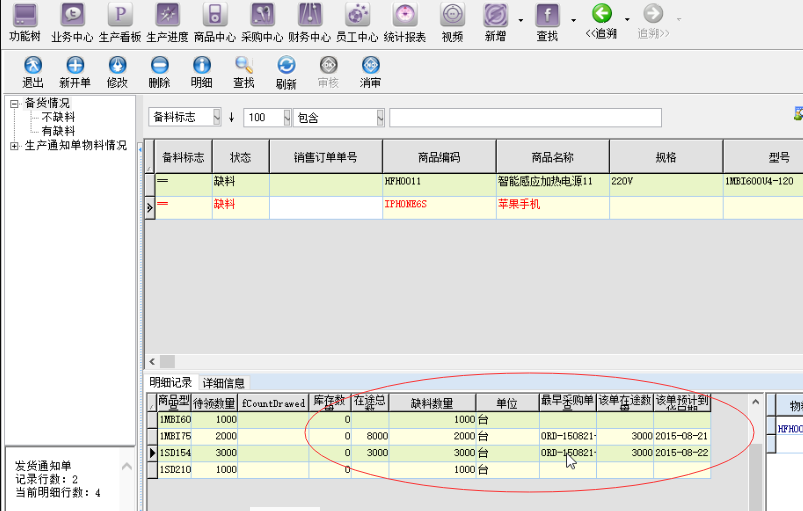Open 生产进度 production progress

tap(167, 22)
